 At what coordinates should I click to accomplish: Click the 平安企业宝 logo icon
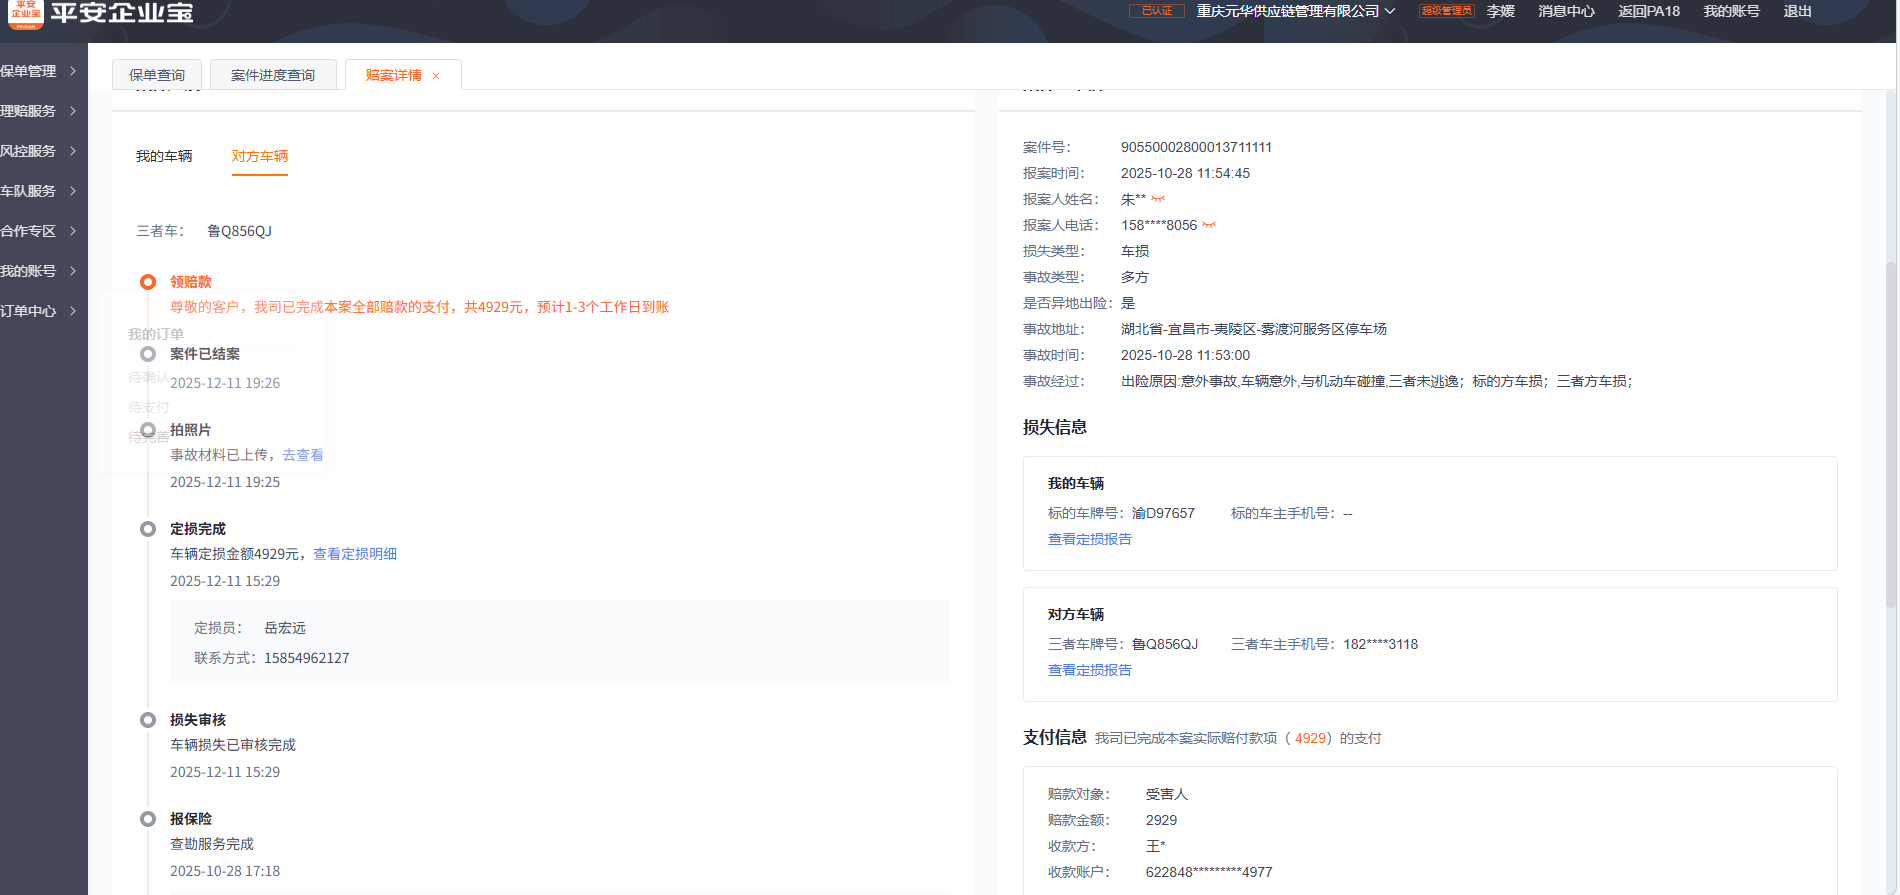pyautogui.click(x=26, y=13)
